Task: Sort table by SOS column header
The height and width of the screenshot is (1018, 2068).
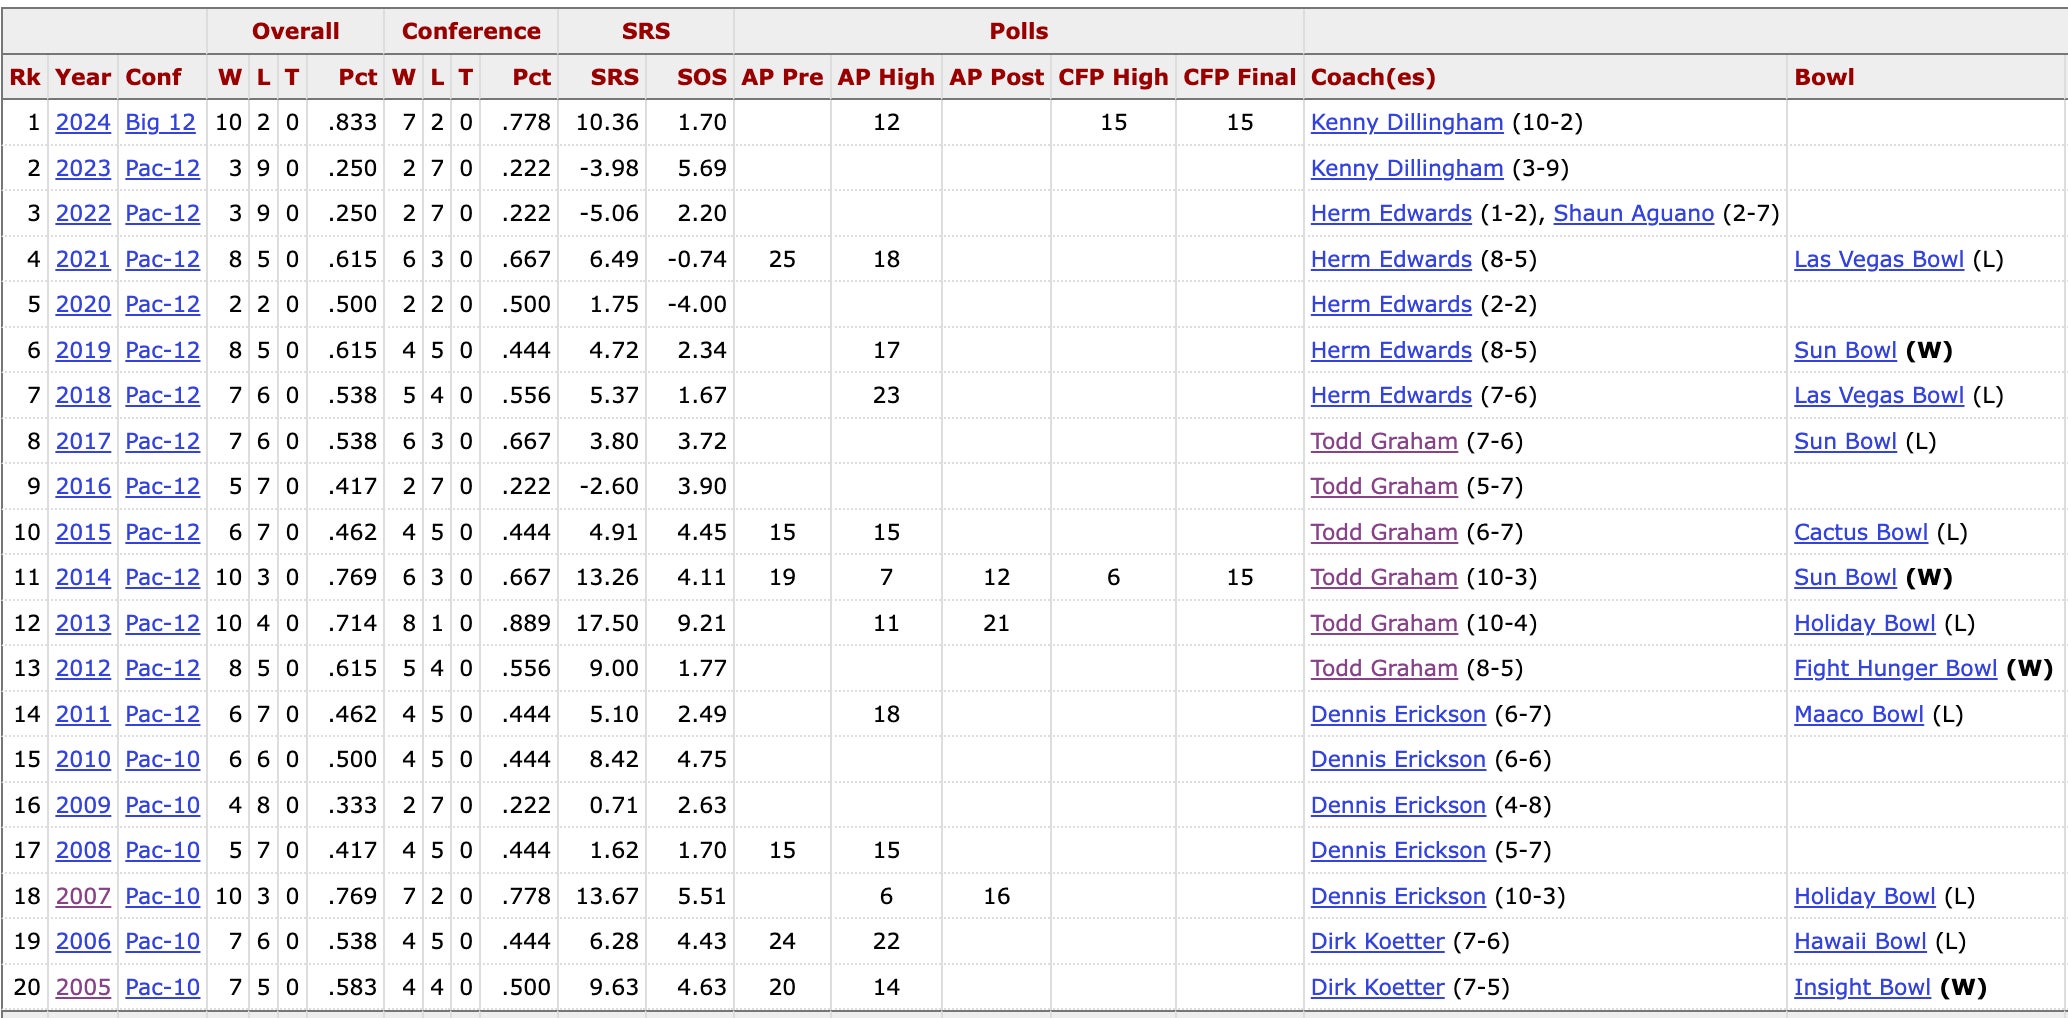Action: click(x=701, y=77)
